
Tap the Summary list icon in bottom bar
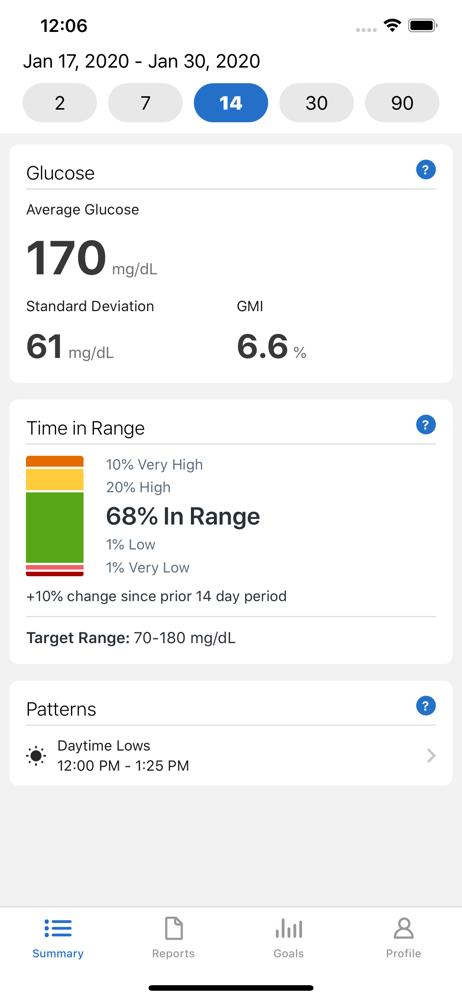click(58, 928)
